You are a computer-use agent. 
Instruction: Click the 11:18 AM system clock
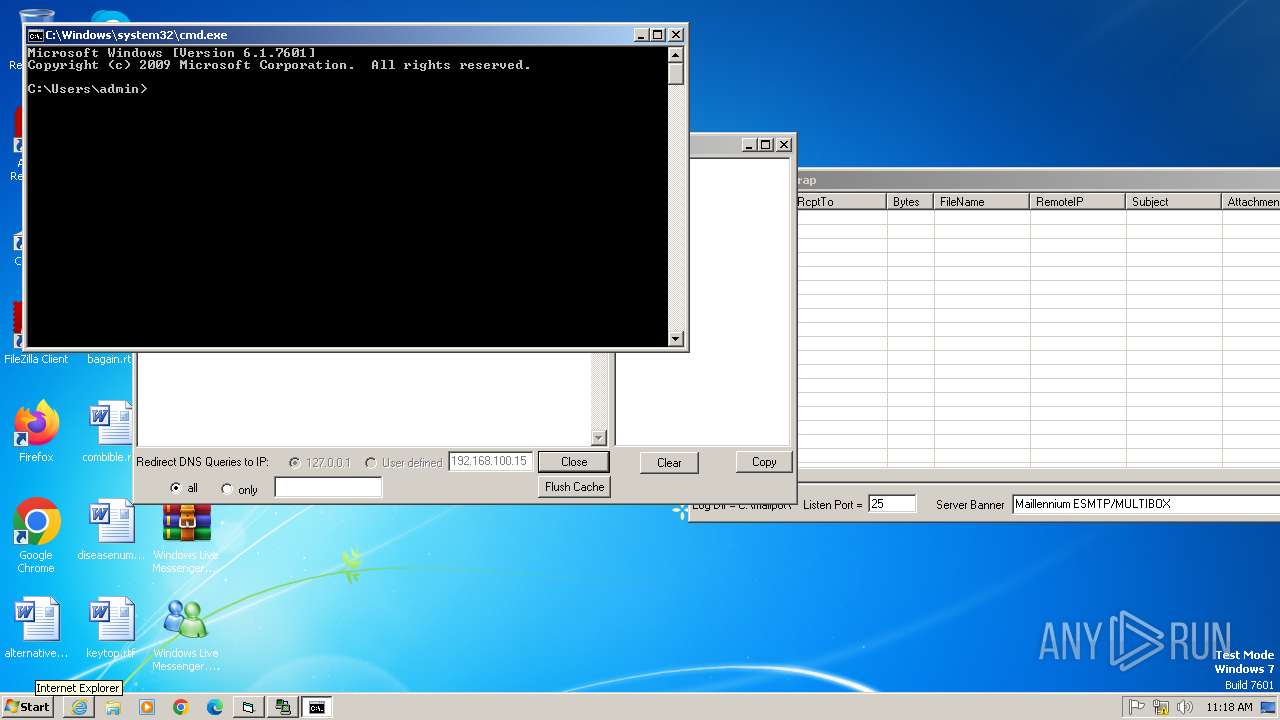(x=1229, y=707)
